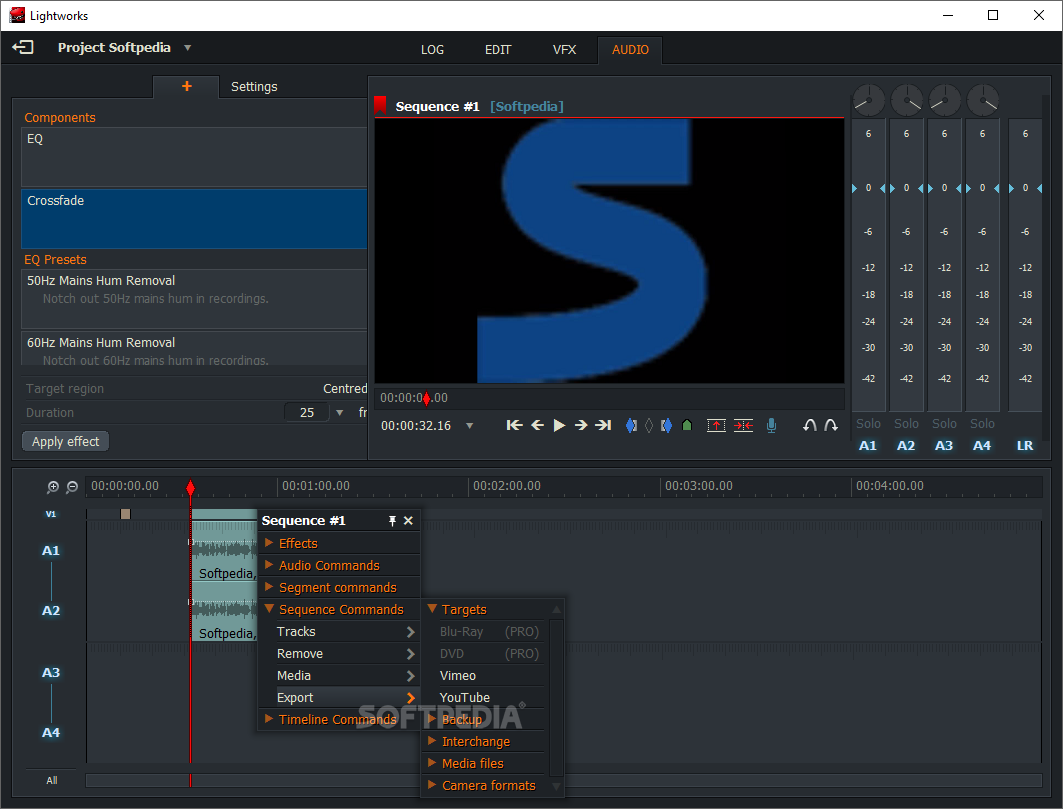Switch to the VFX tab
The width and height of the screenshot is (1063, 809).
tap(564, 50)
